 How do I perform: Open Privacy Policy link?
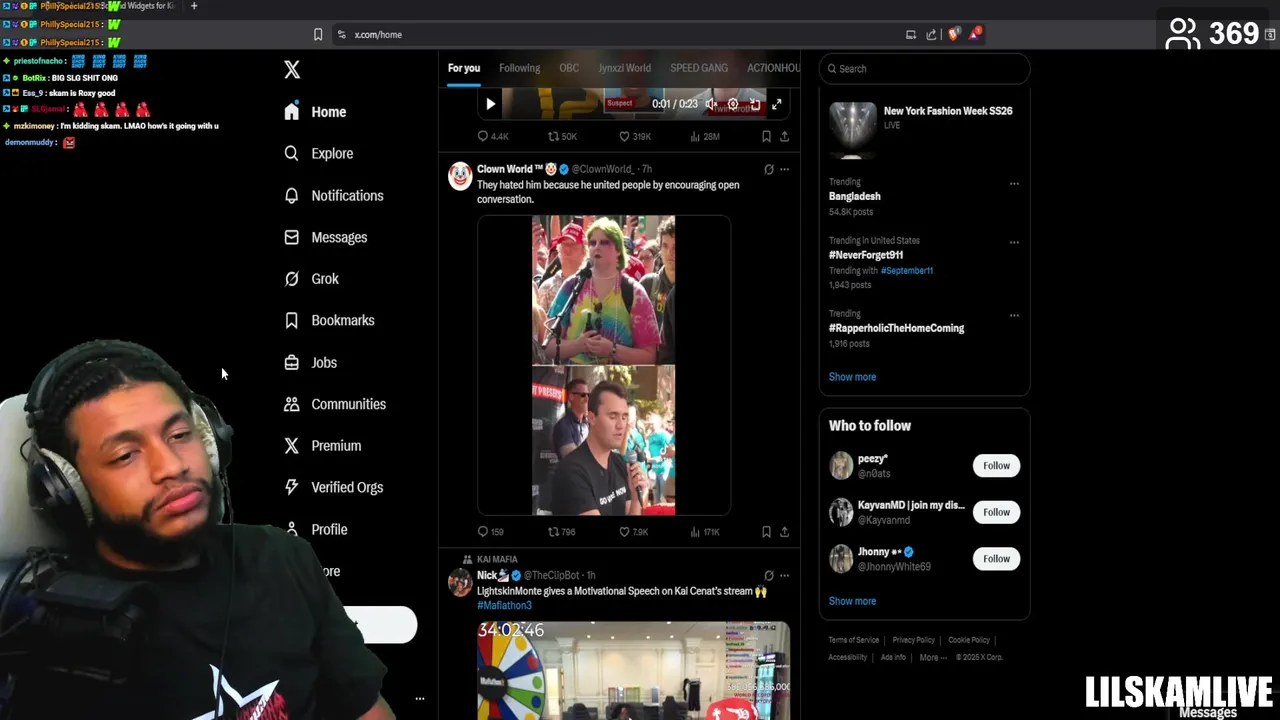coord(913,640)
